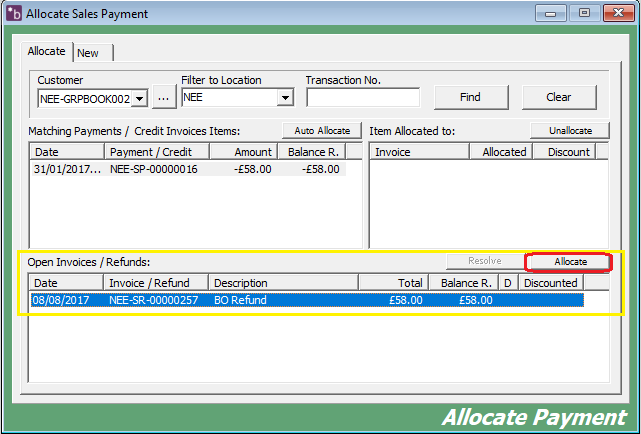Click the Find button

(x=471, y=97)
